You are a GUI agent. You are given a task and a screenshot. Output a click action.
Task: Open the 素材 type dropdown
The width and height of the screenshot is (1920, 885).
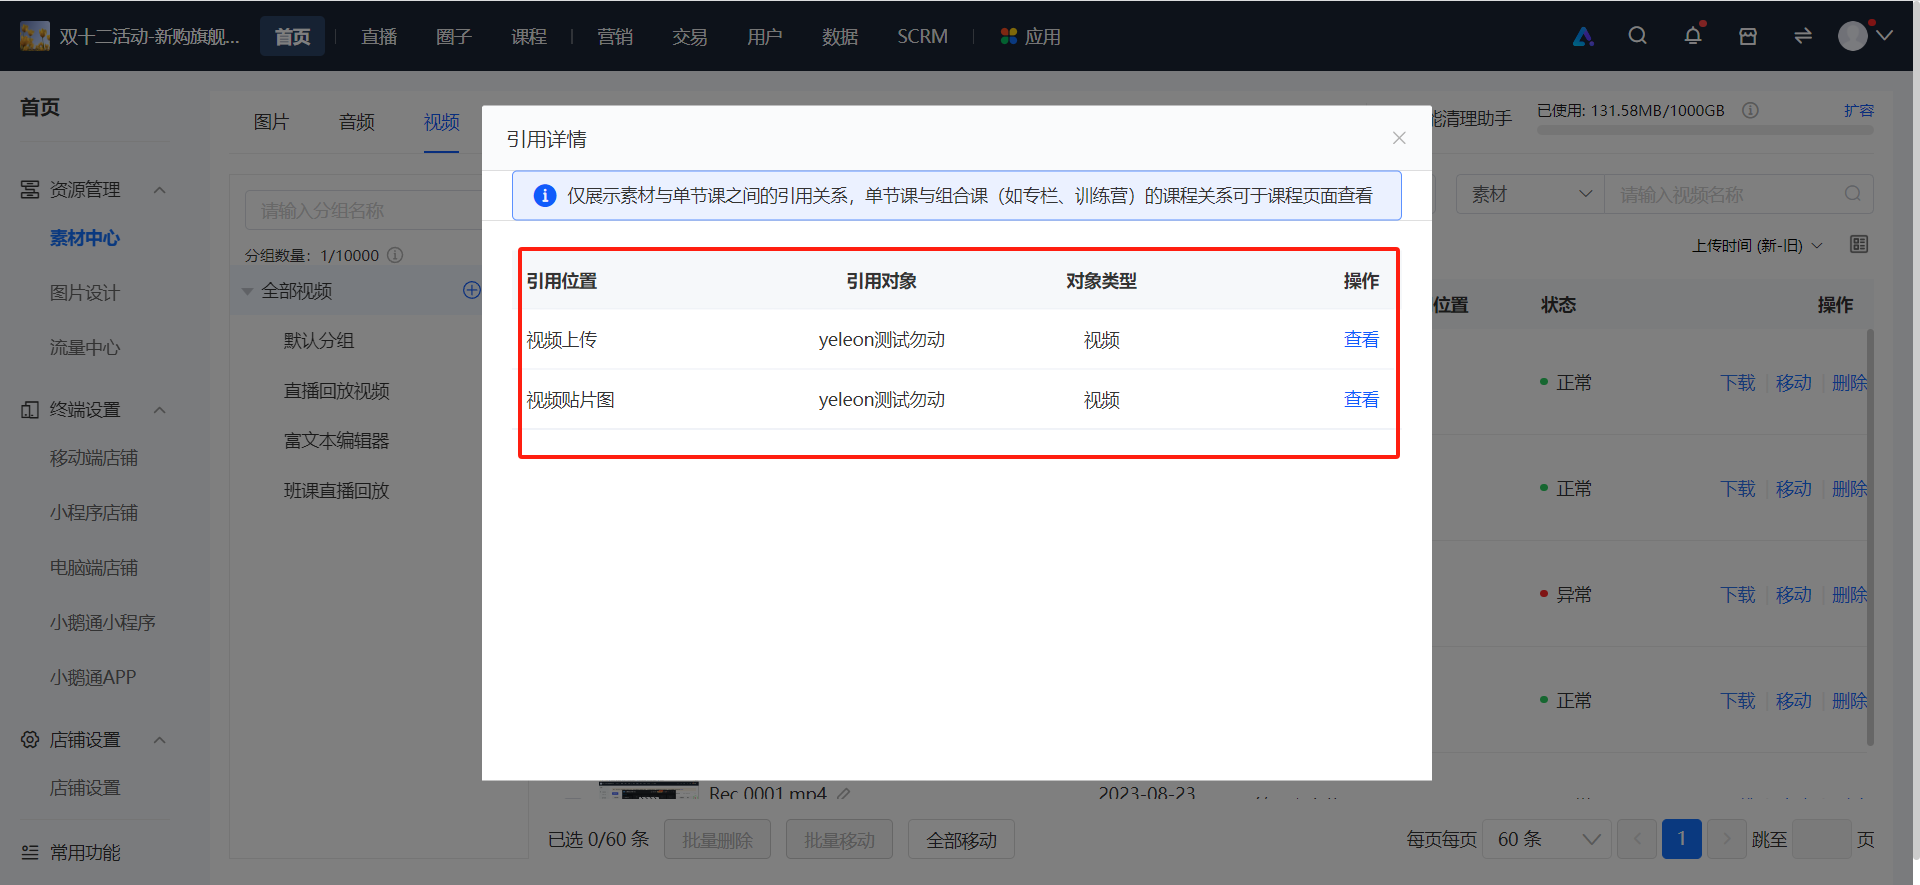click(x=1530, y=194)
